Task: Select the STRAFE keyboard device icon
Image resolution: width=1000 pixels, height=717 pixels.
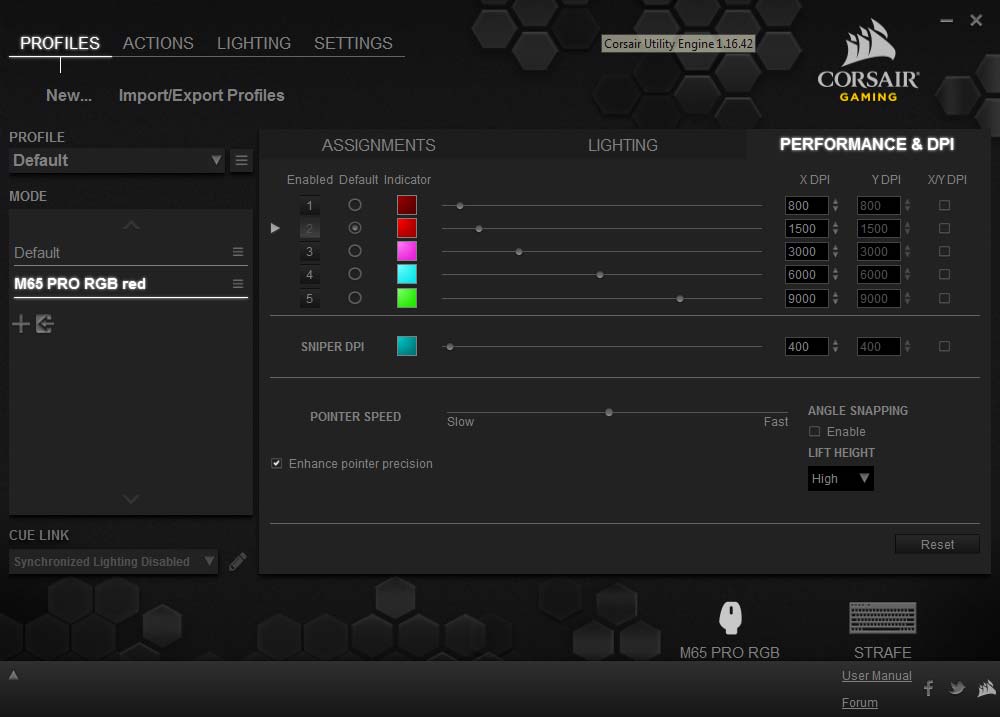Action: pyautogui.click(x=883, y=617)
